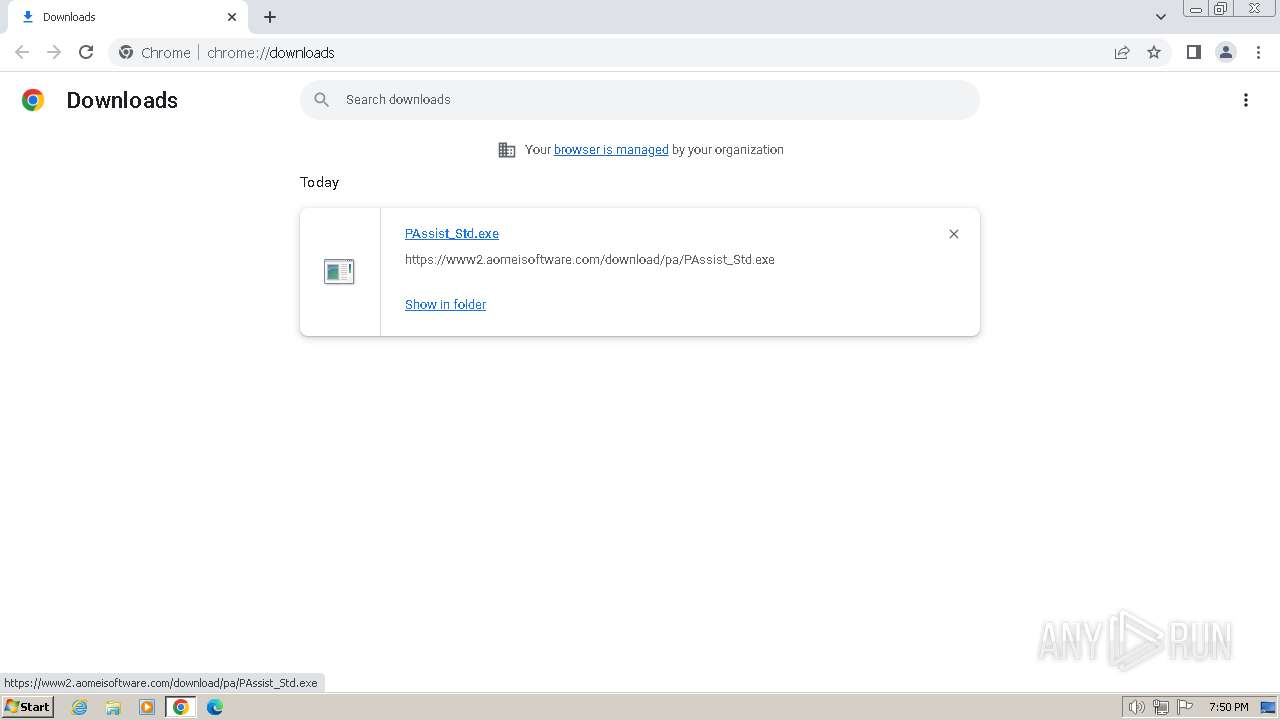
Task: Click the PAssist_Std.exe file icon
Action: (339, 271)
